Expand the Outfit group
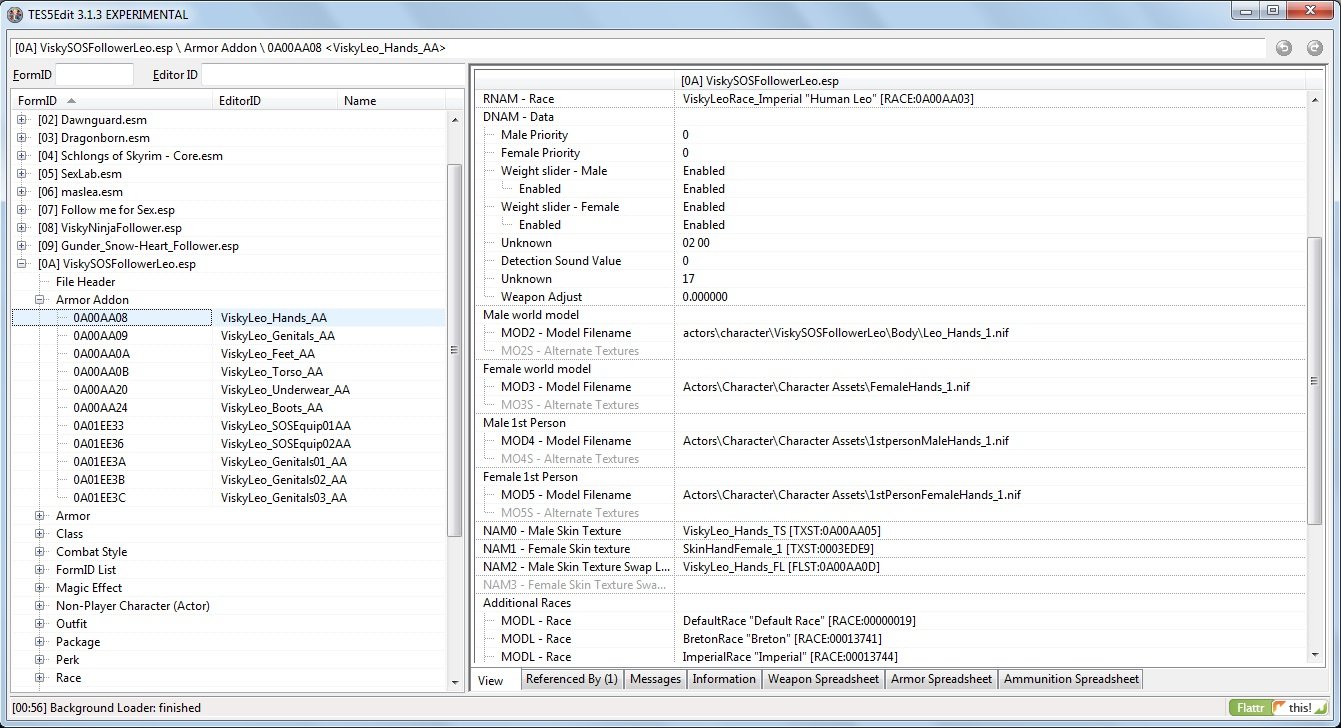 (41, 624)
